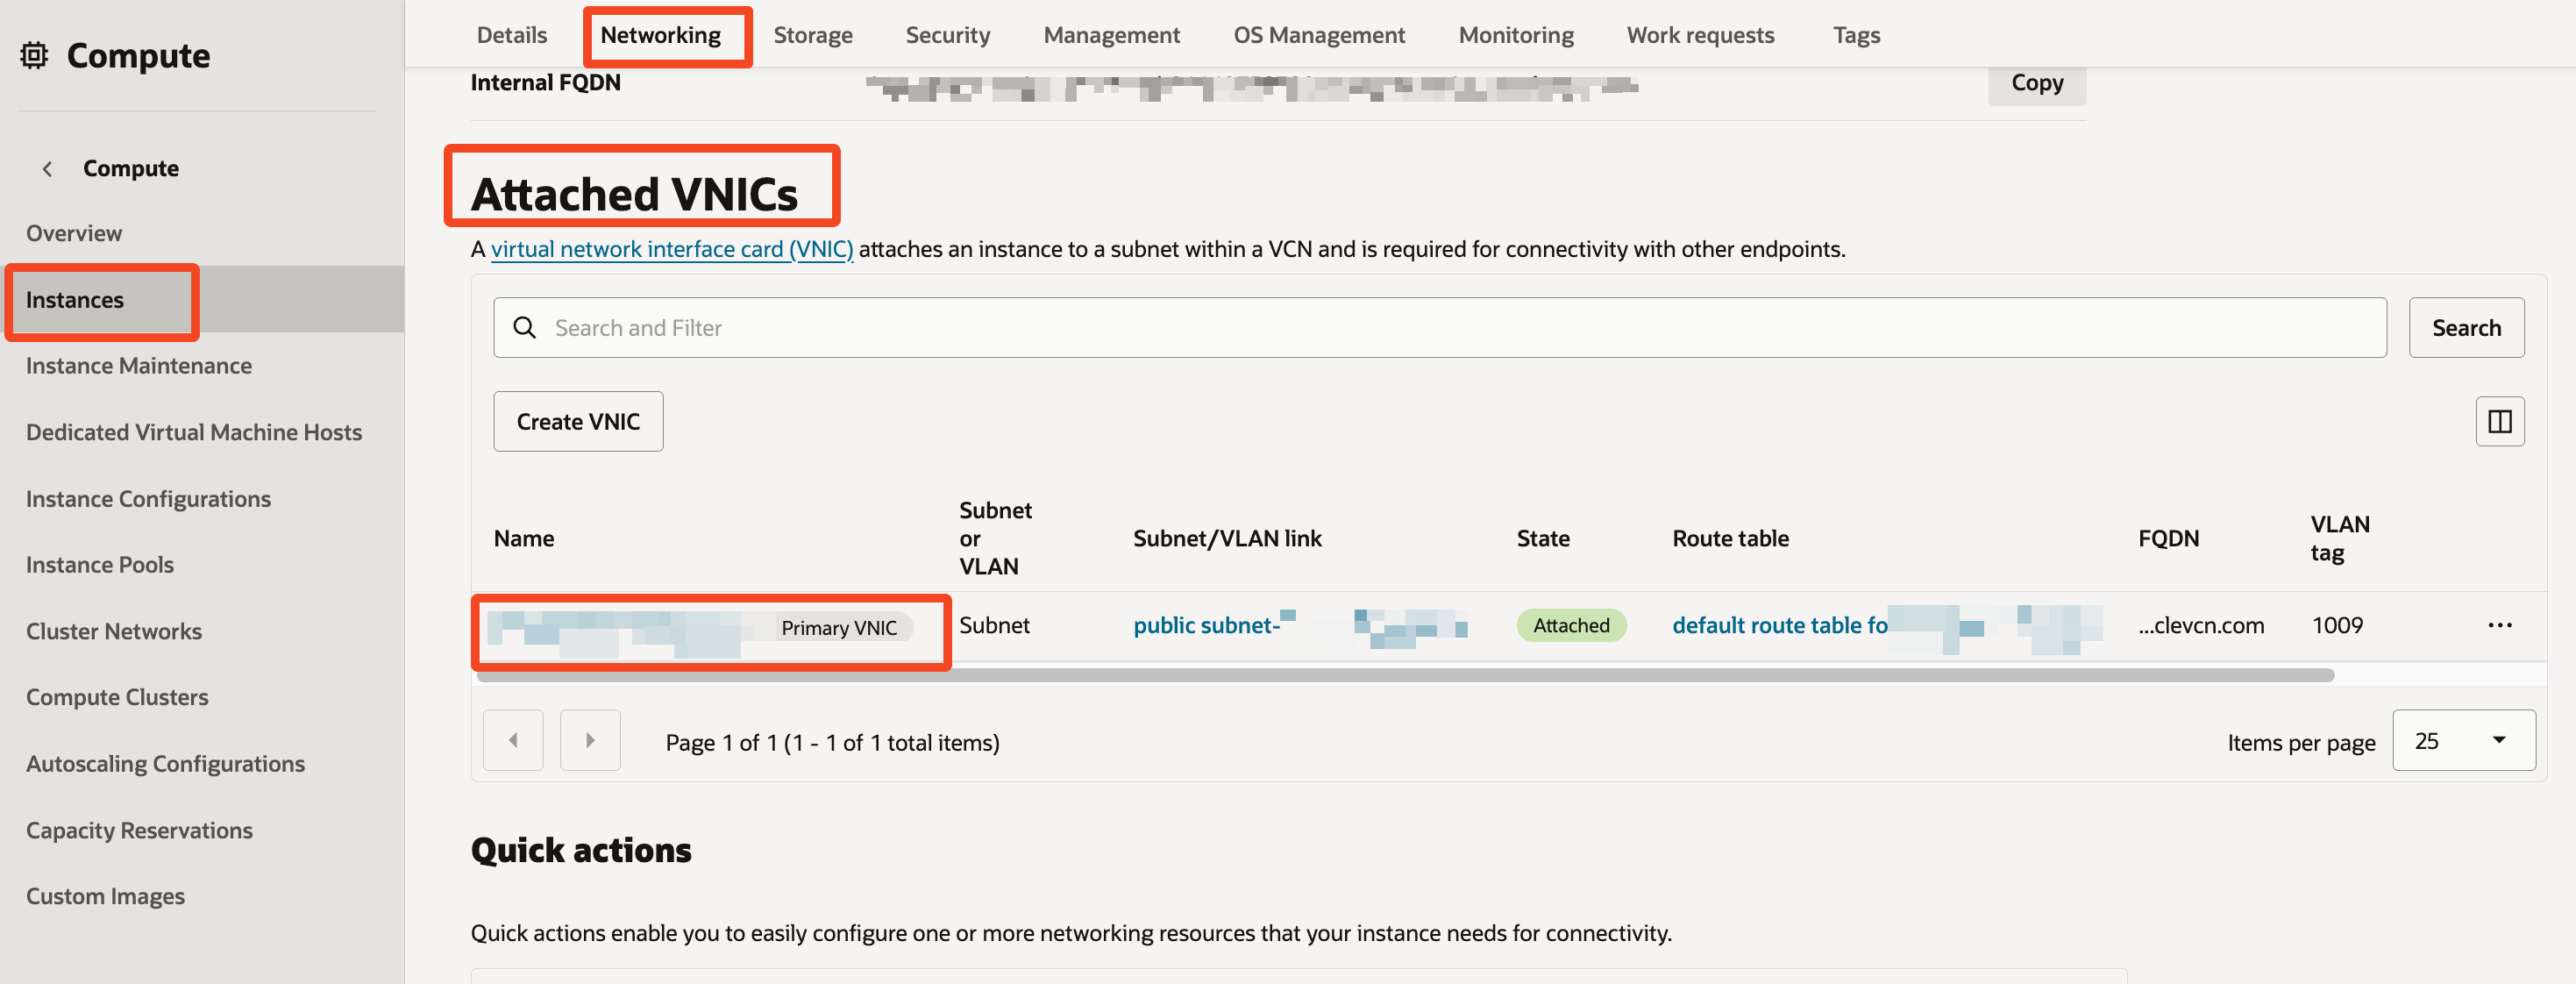This screenshot has width=2576, height=984.
Task: Copy the Internal FQDN value
Action: 2036,83
